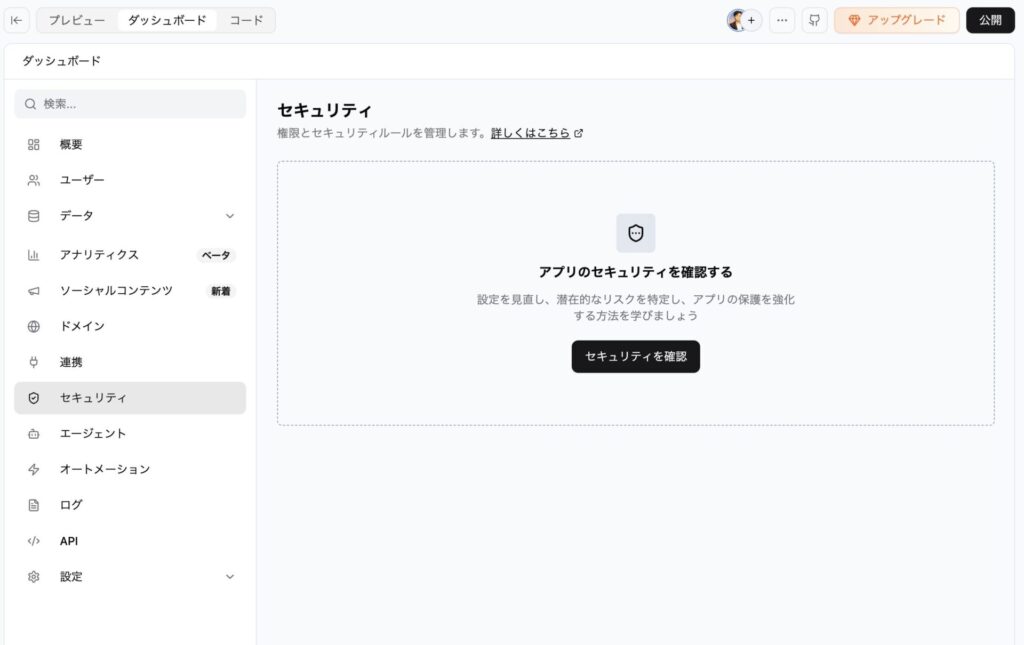Open the three-dots more options menu
Image resolution: width=1024 pixels, height=645 pixels.
click(782, 20)
